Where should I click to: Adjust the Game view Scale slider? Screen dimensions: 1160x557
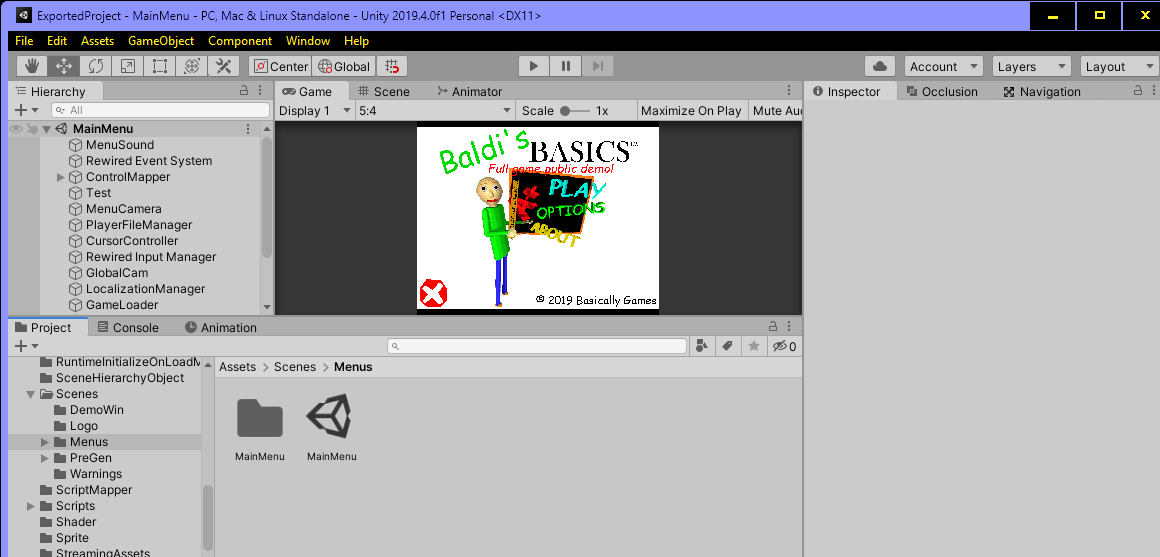pyautogui.click(x=574, y=111)
